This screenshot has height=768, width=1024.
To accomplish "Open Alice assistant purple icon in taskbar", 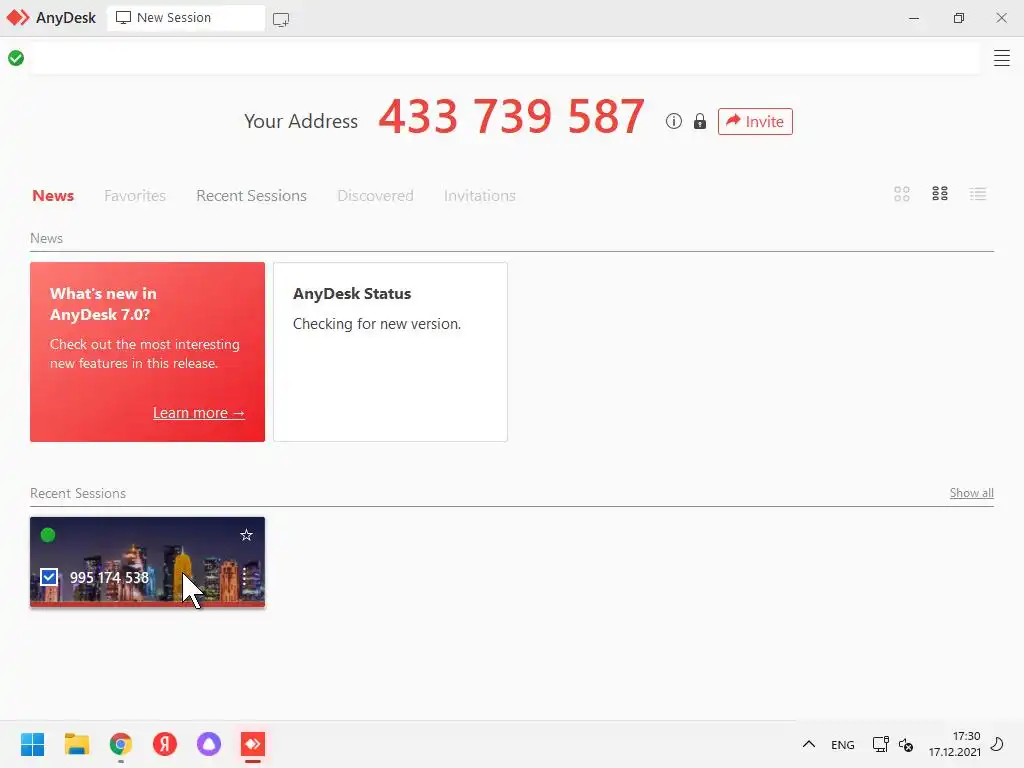I will coord(209,744).
